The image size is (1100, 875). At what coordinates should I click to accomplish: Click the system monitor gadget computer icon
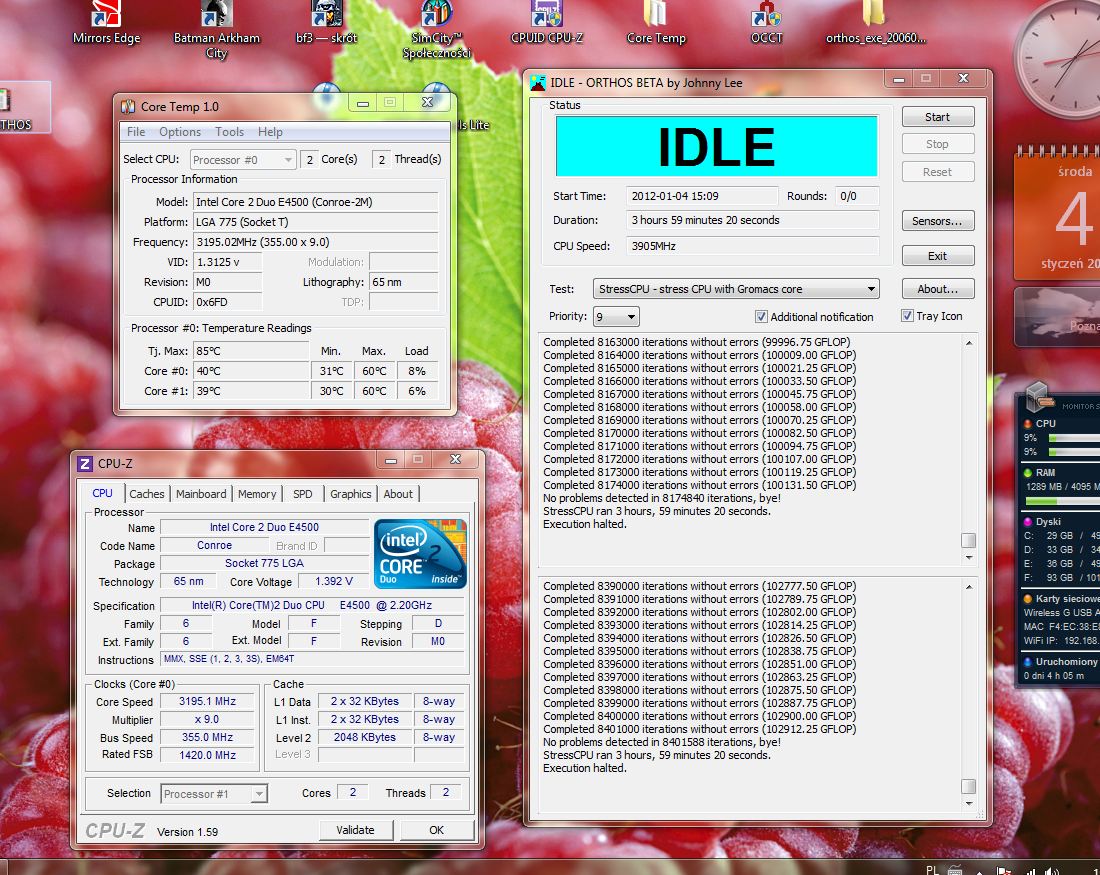point(1039,396)
